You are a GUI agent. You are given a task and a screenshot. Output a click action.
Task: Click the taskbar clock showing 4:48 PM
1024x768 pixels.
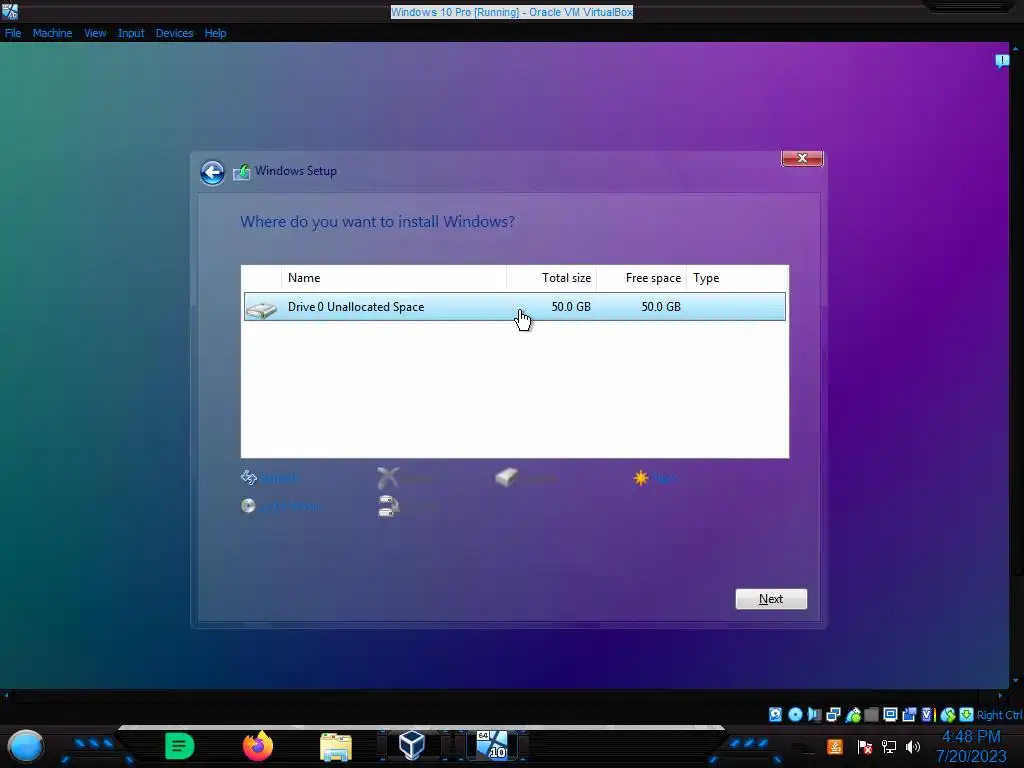pyautogui.click(x=971, y=746)
